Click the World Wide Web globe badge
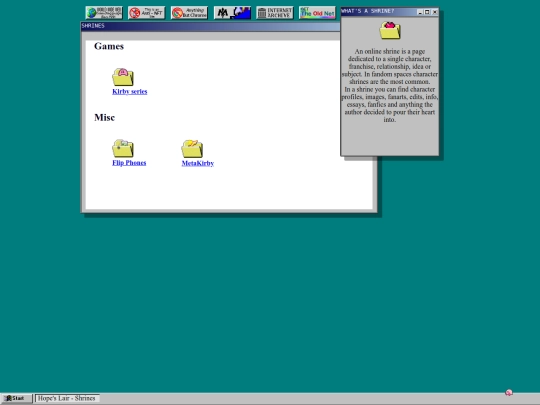The width and height of the screenshot is (540, 405). click(104, 13)
